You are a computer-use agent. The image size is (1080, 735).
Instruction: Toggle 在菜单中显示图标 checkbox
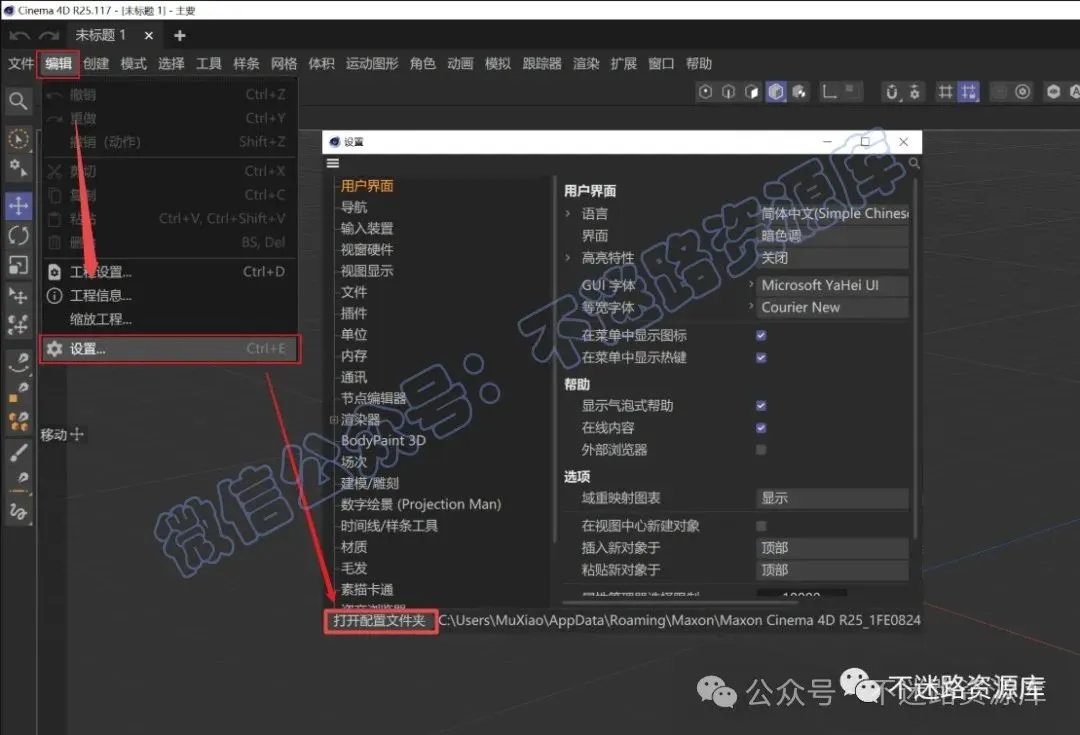761,335
